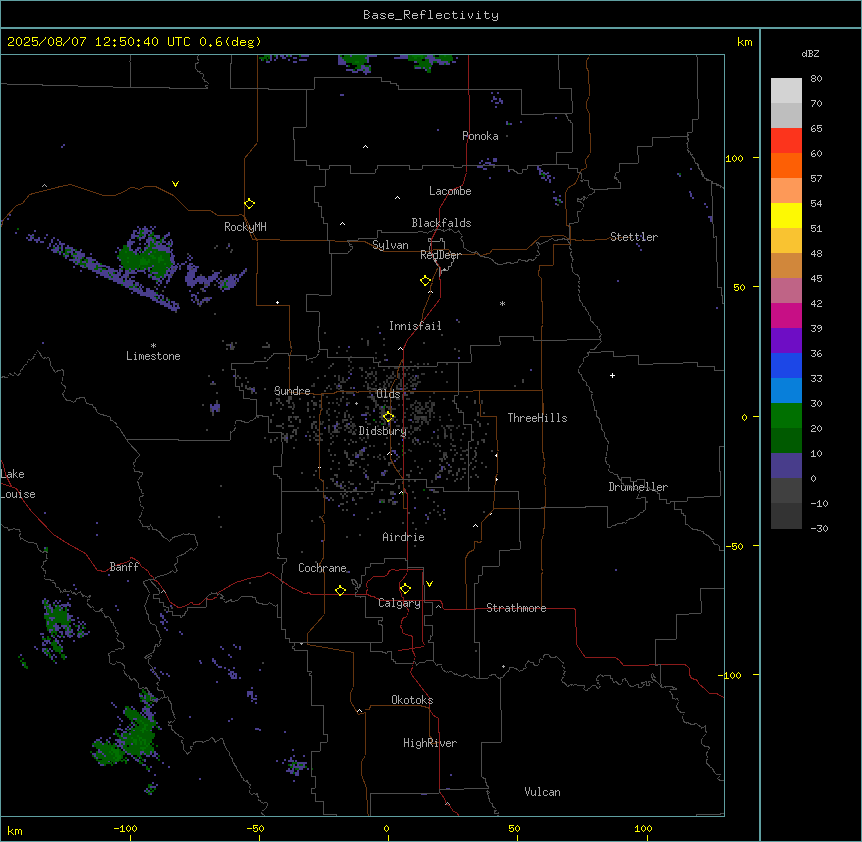Click the Okotoks city label
The image size is (862, 842).
pyautogui.click(x=412, y=700)
